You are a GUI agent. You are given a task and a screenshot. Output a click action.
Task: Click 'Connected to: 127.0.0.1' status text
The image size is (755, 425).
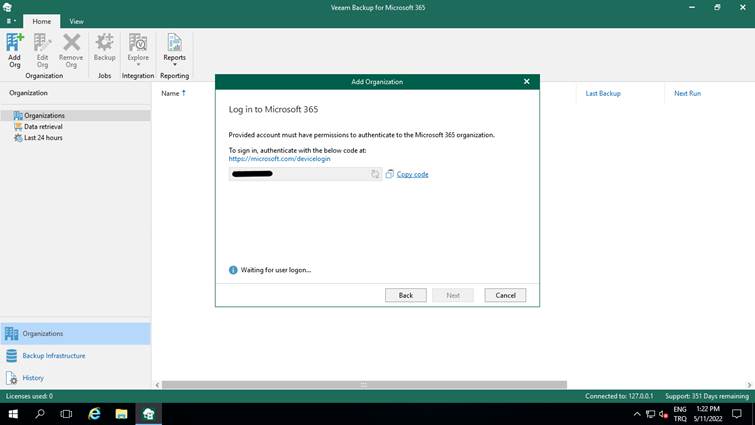[x=619, y=396]
